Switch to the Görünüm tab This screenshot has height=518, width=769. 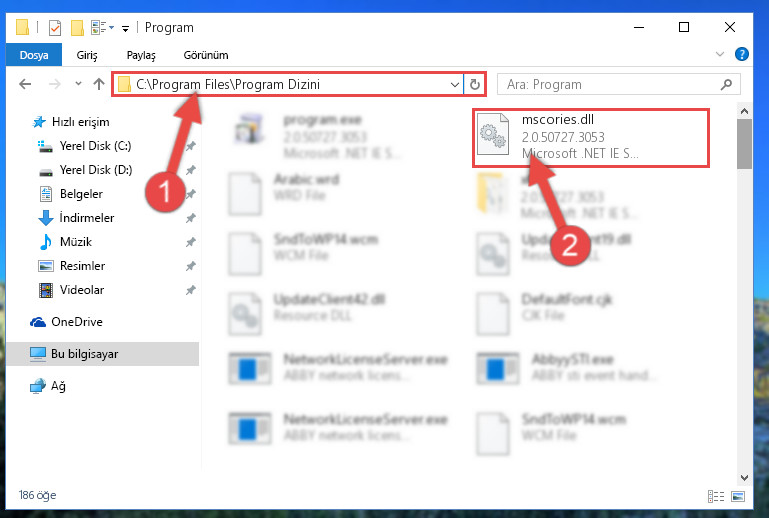pyautogui.click(x=206, y=55)
